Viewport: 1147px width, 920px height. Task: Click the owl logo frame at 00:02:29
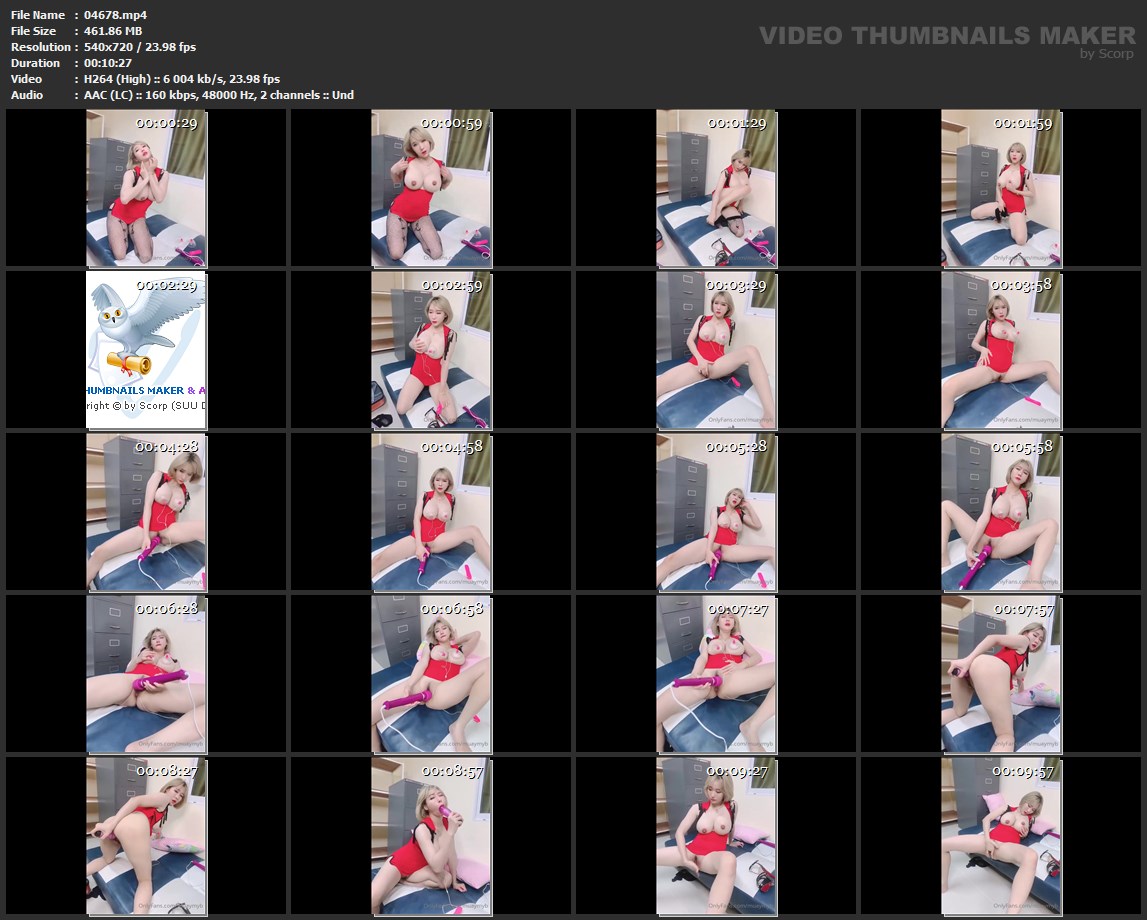point(146,349)
